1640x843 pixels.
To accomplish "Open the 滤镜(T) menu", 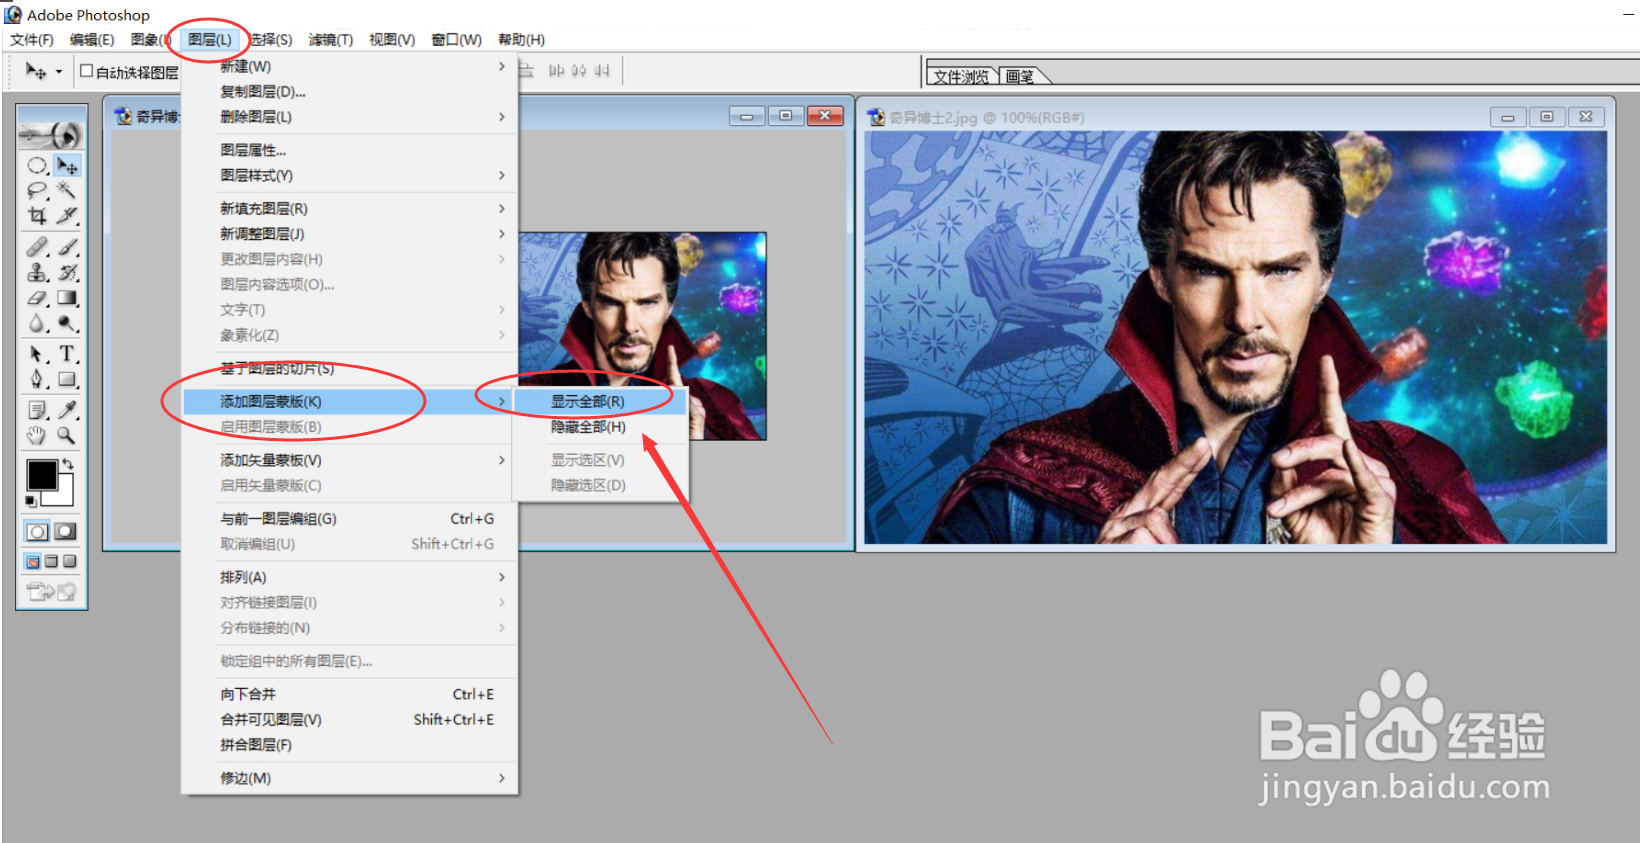I will tap(331, 40).
